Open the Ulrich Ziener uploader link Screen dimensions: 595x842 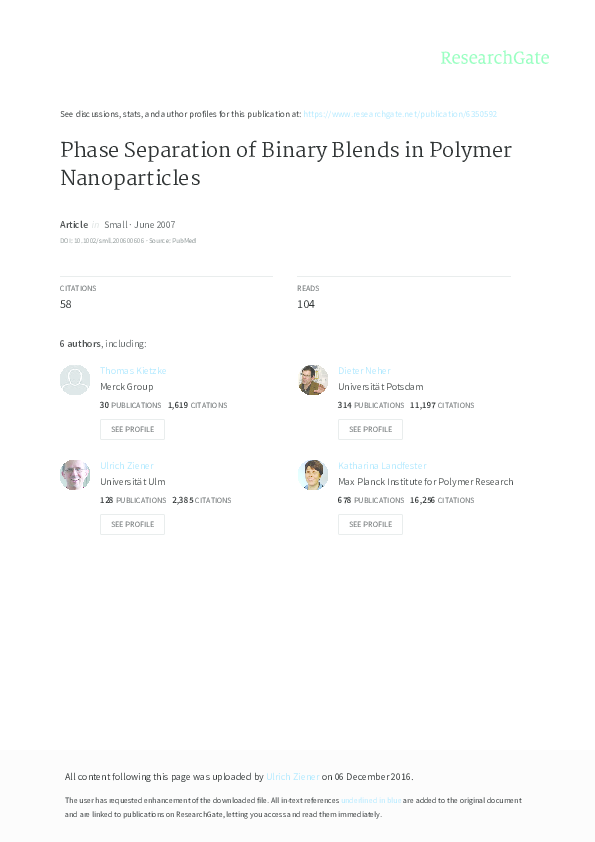(x=293, y=776)
